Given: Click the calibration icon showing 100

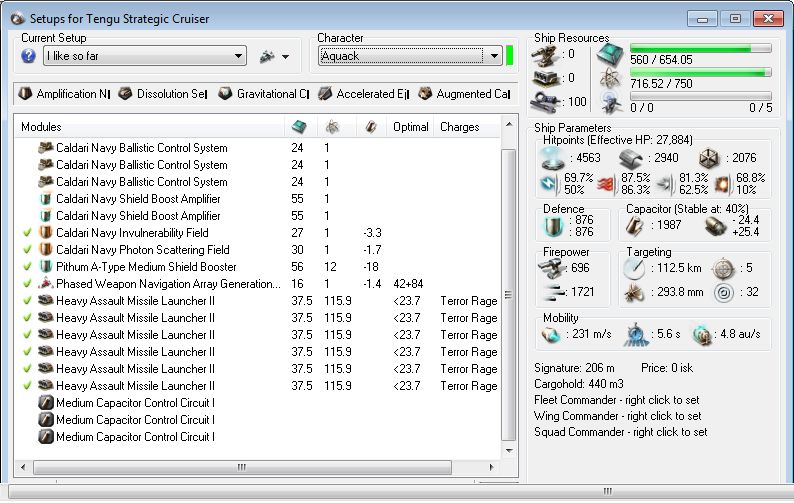Looking at the screenshot, I should click(545, 102).
